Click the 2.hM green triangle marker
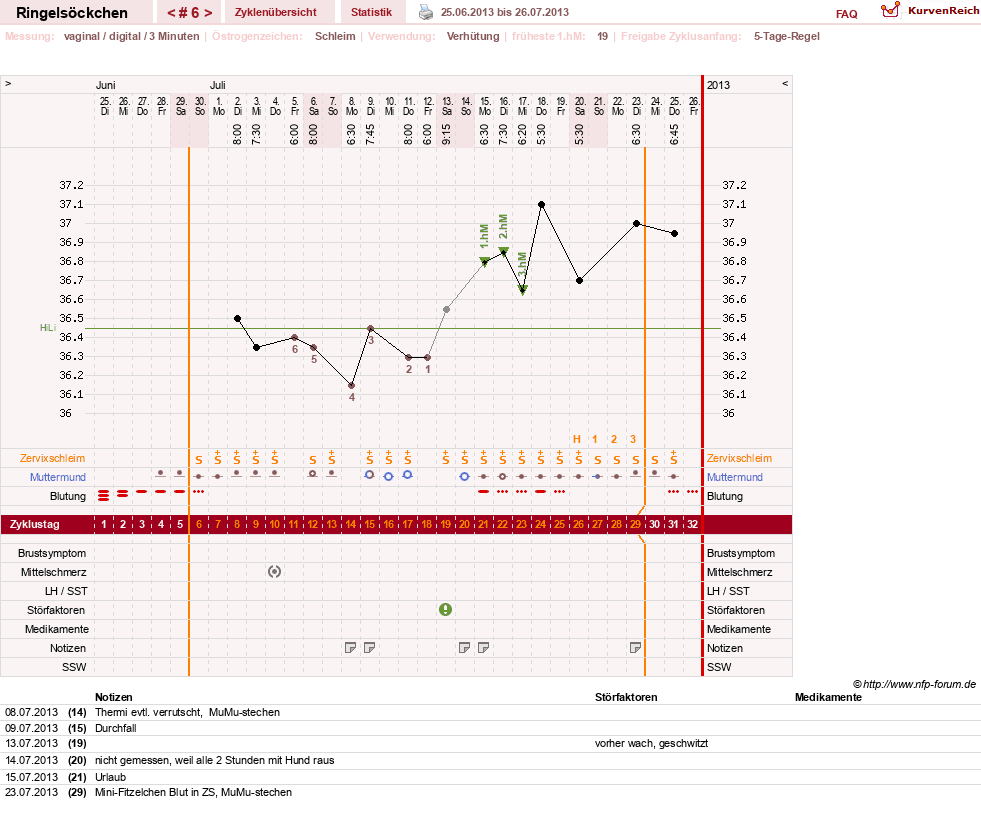Viewport: 981px width, 836px height. [504, 252]
